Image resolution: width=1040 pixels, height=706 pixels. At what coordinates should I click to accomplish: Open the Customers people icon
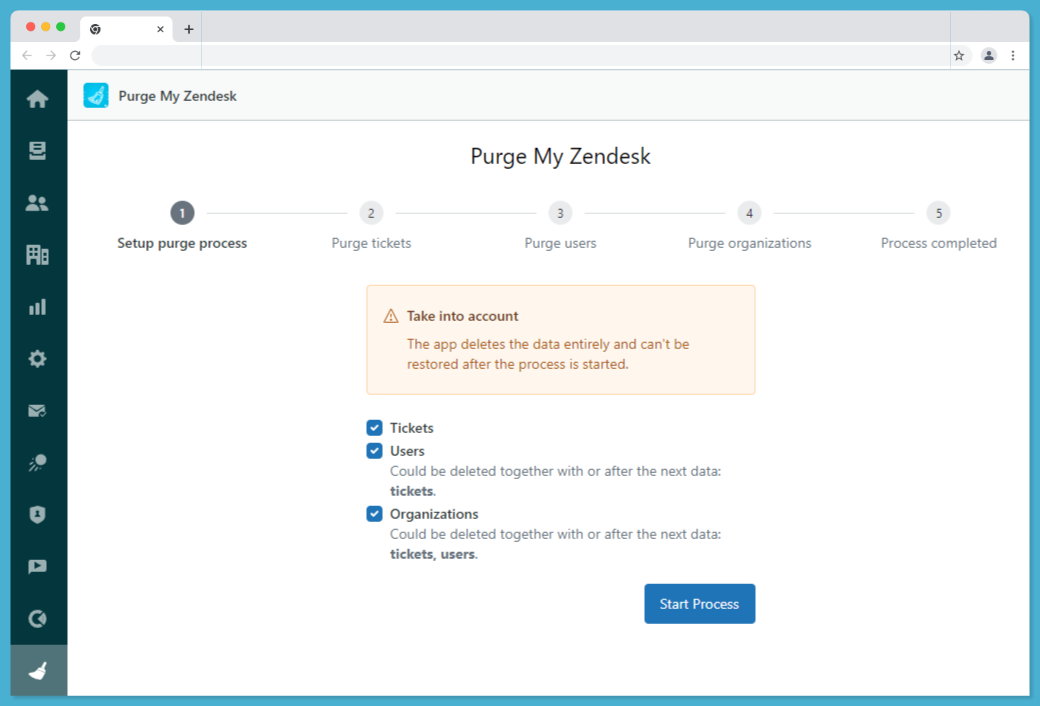(37, 202)
